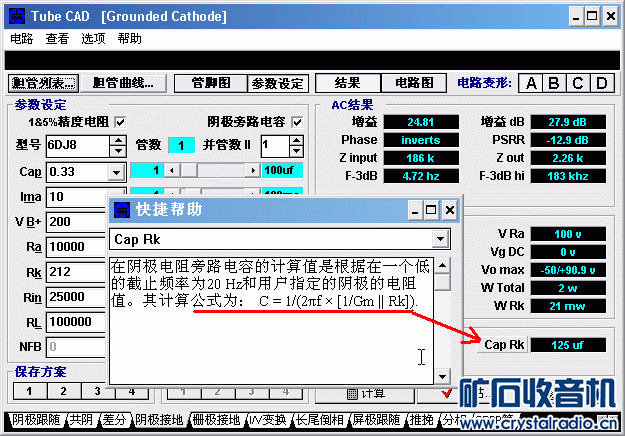Image resolution: width=625 pixels, height=436 pixels.
Task: Select circuit variation D
Action: [602, 83]
